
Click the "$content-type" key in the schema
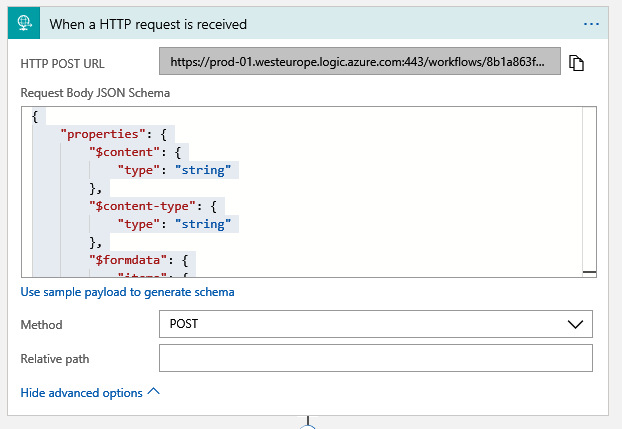(x=142, y=206)
